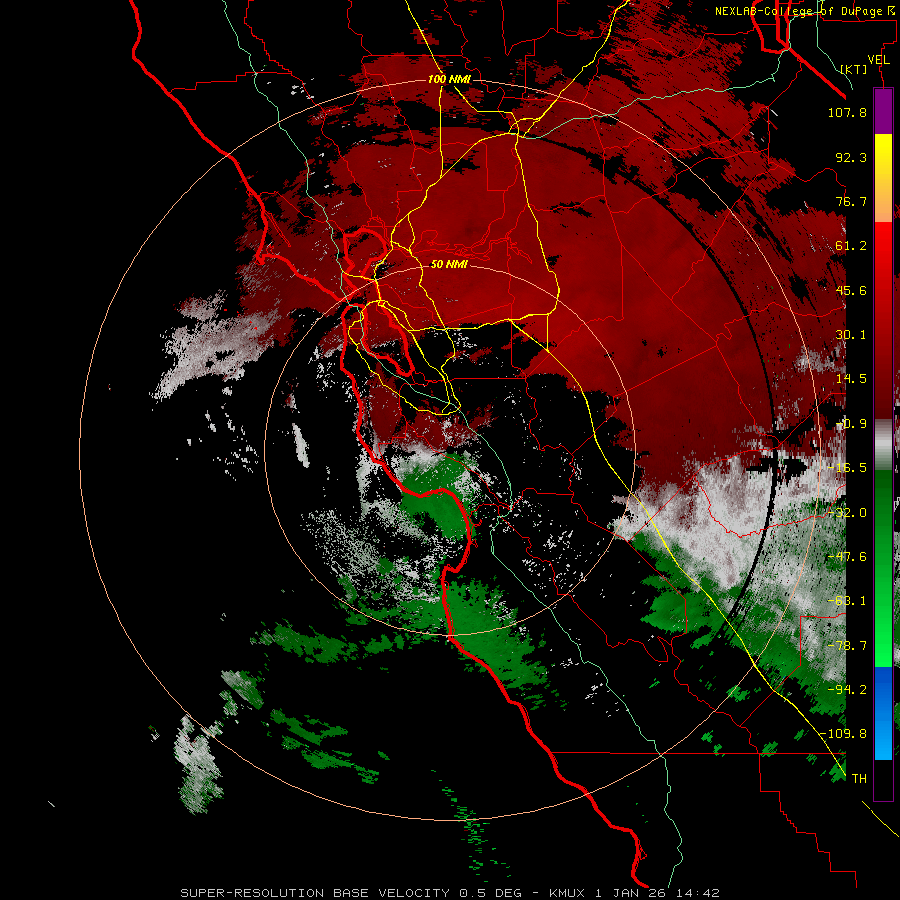The image size is (900, 900).
Task: Click the 107.8 velocity scale value
Action: (x=847, y=112)
